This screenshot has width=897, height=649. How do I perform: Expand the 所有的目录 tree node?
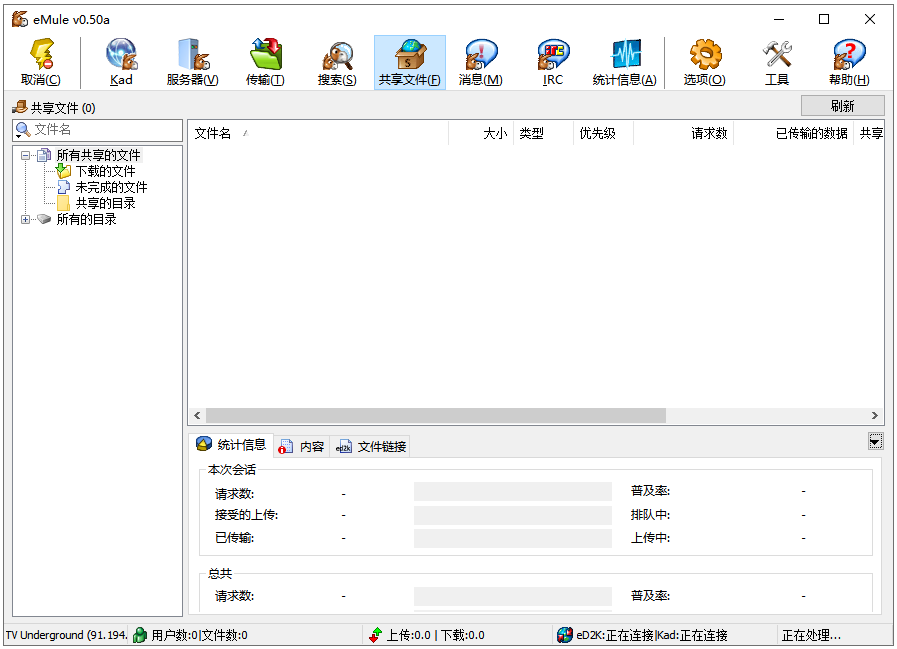click(x=25, y=219)
